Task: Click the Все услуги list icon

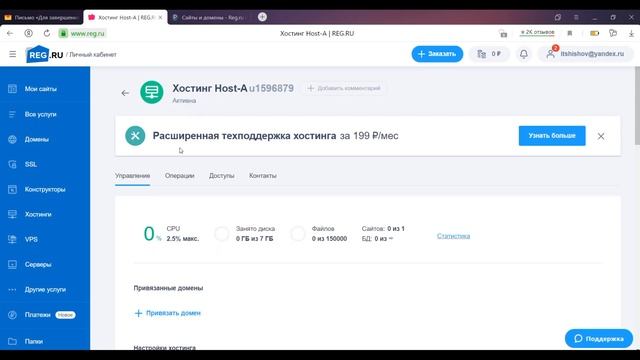Action: [12, 114]
